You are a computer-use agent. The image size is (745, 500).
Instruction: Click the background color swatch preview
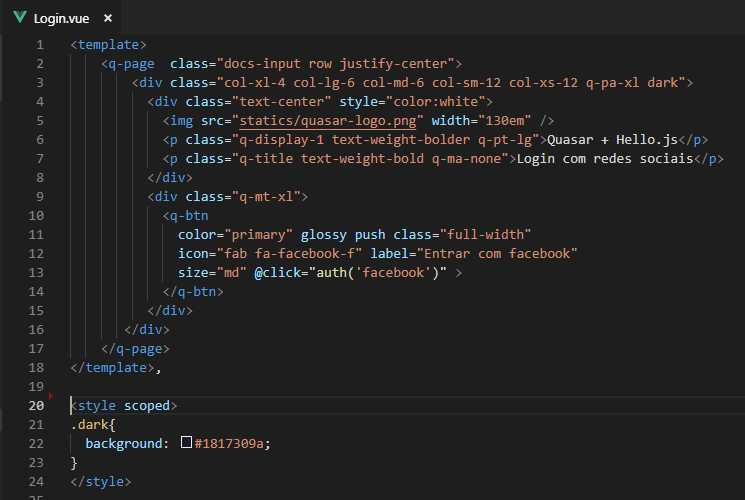(x=186, y=443)
